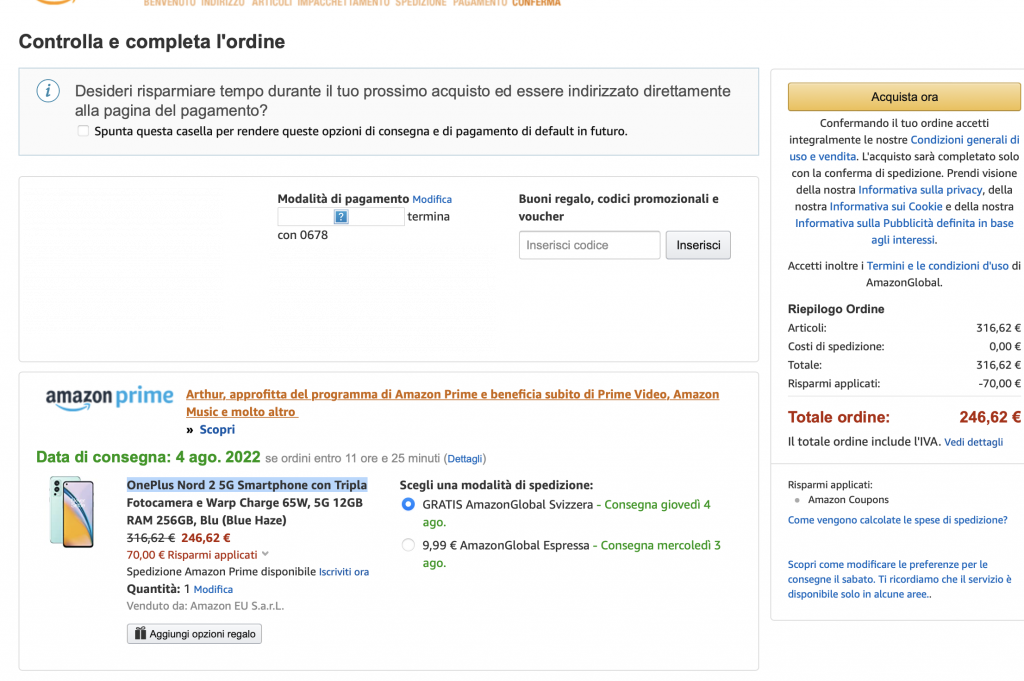Expand delivery date Dettagli

(464, 459)
